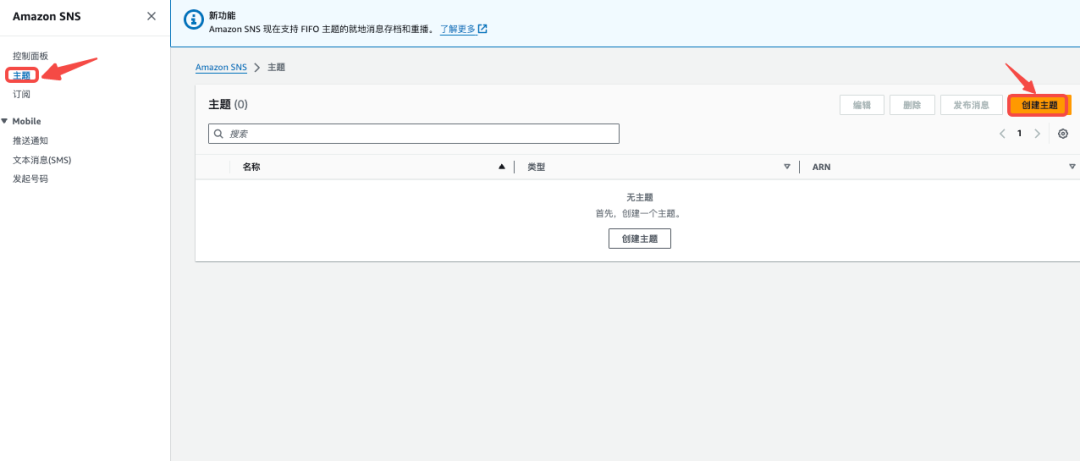Click the 类型 column header
The image size is (1080, 461).
[x=537, y=167]
